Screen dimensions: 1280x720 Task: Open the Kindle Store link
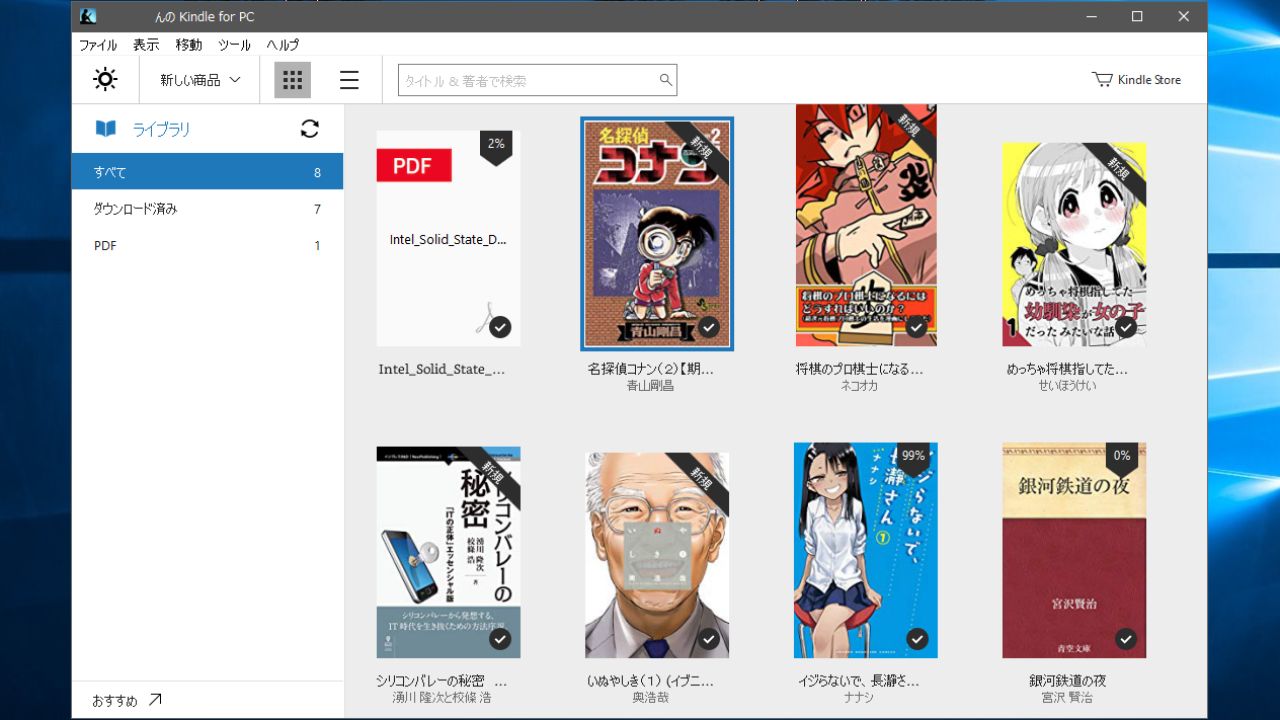coord(1136,80)
